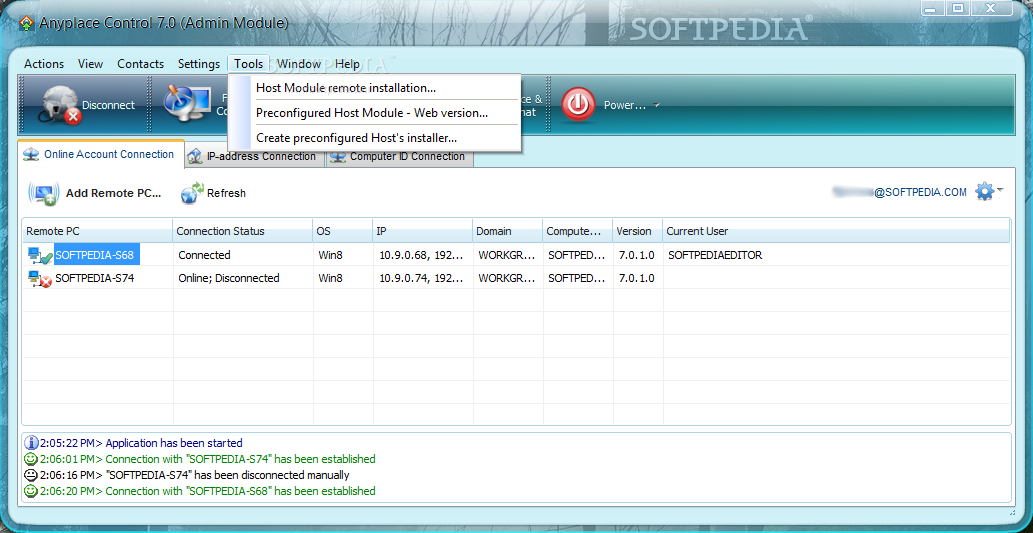Choose Preconfigured Host Module - Web version
This screenshot has height=533, width=1033.
(374, 113)
